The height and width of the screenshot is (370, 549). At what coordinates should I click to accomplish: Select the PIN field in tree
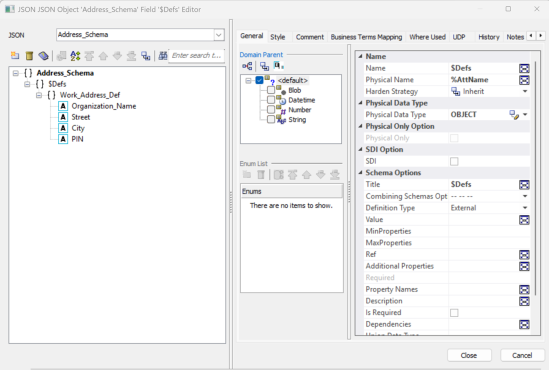click(x=77, y=139)
